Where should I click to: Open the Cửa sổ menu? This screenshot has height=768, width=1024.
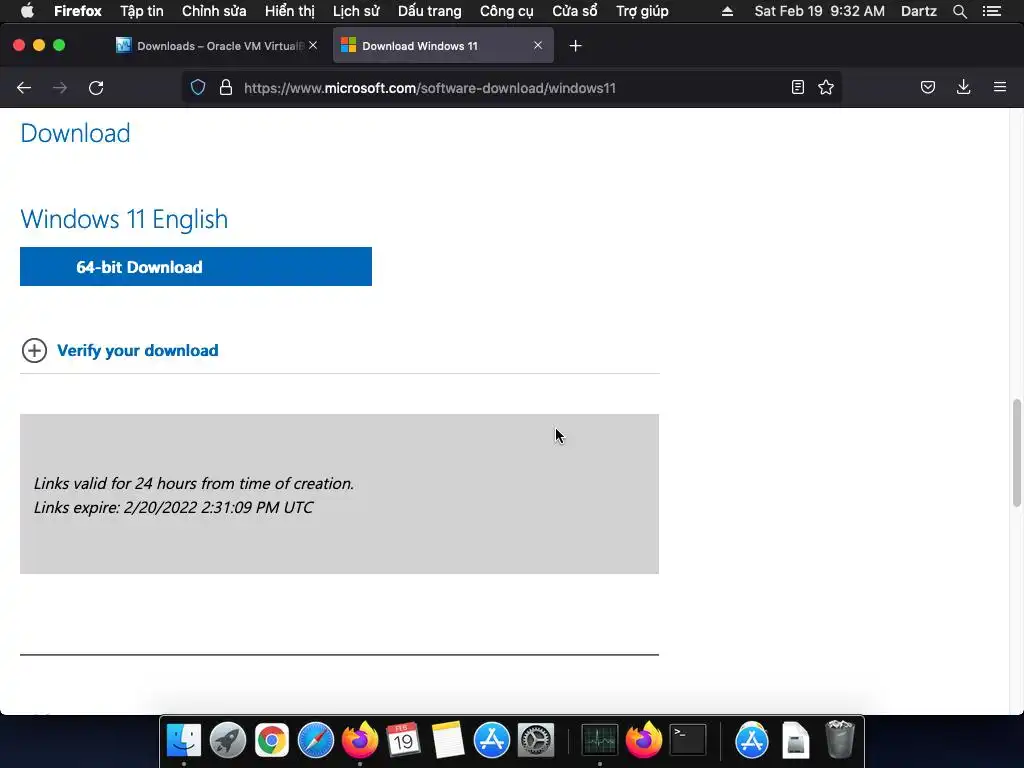(575, 11)
